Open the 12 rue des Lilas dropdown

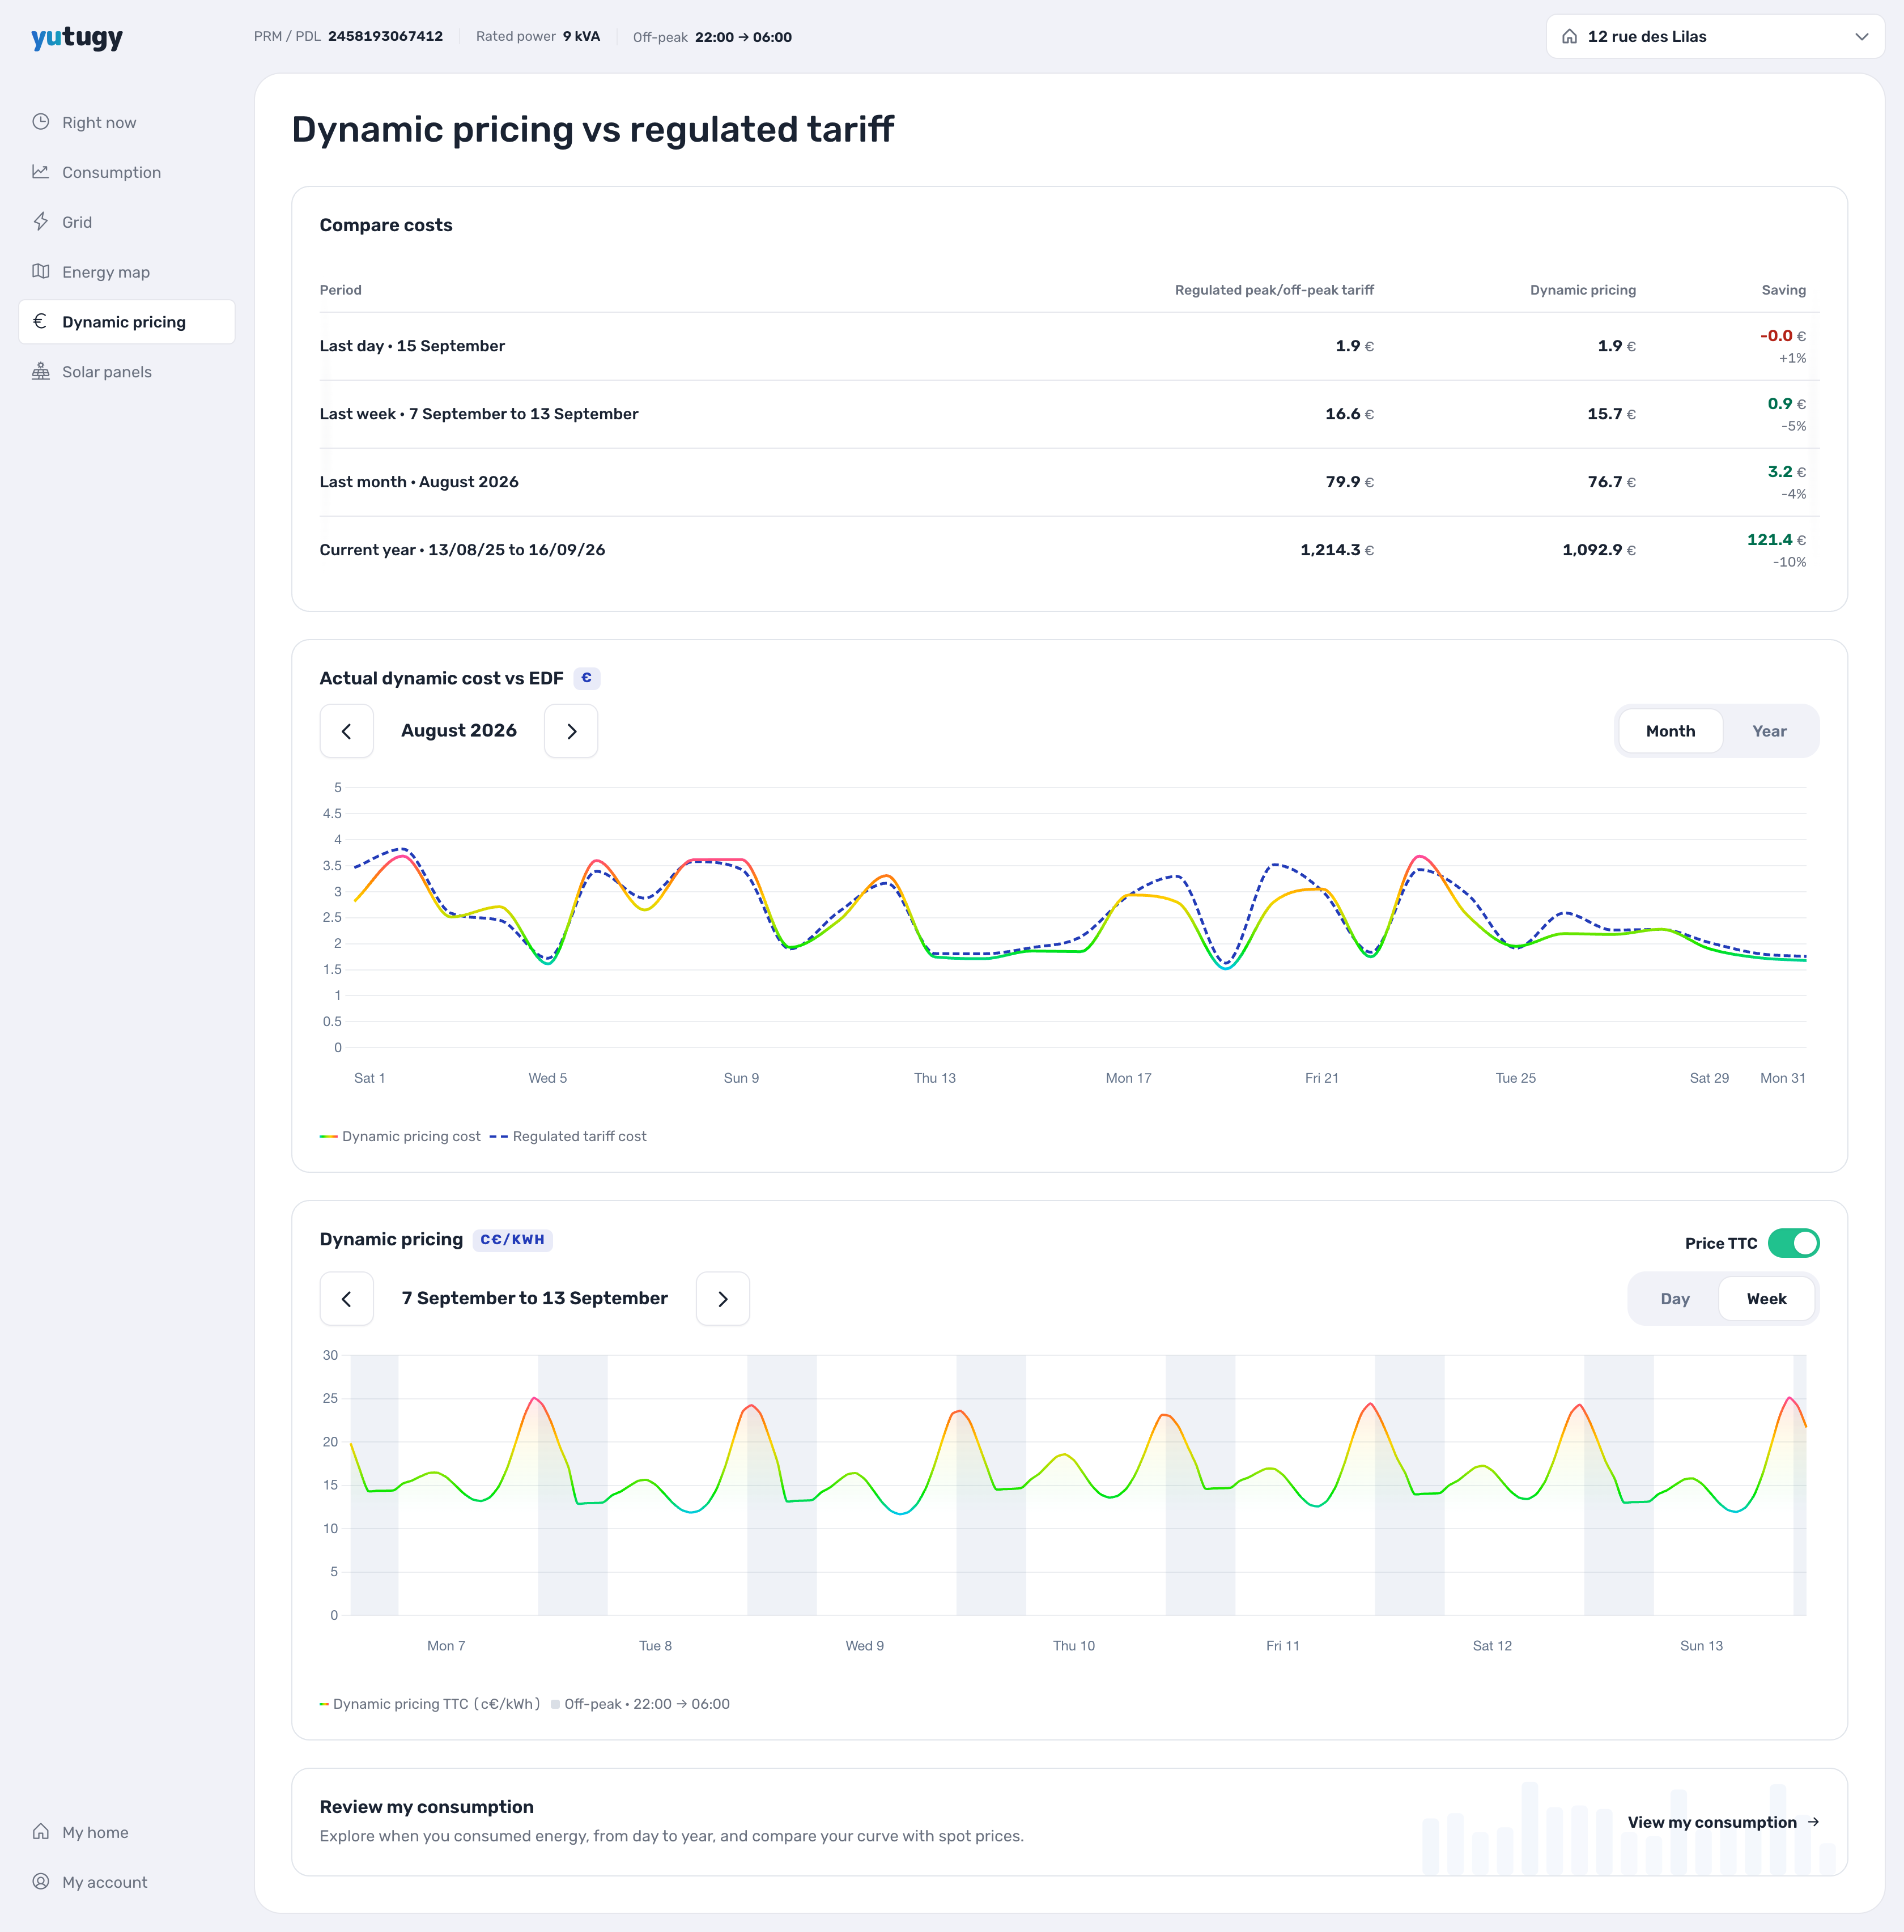(1715, 37)
